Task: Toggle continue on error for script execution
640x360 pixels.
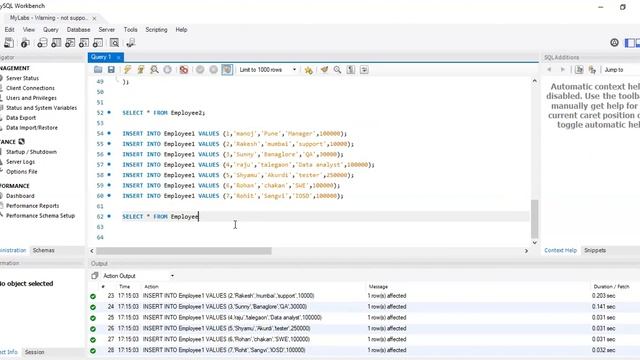Action: click(x=184, y=70)
